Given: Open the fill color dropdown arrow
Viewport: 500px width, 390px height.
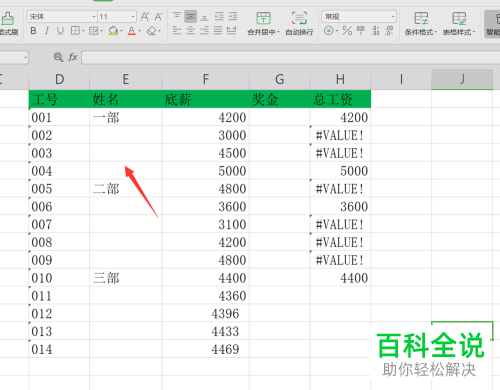Looking at the screenshot, I should tap(121, 31).
